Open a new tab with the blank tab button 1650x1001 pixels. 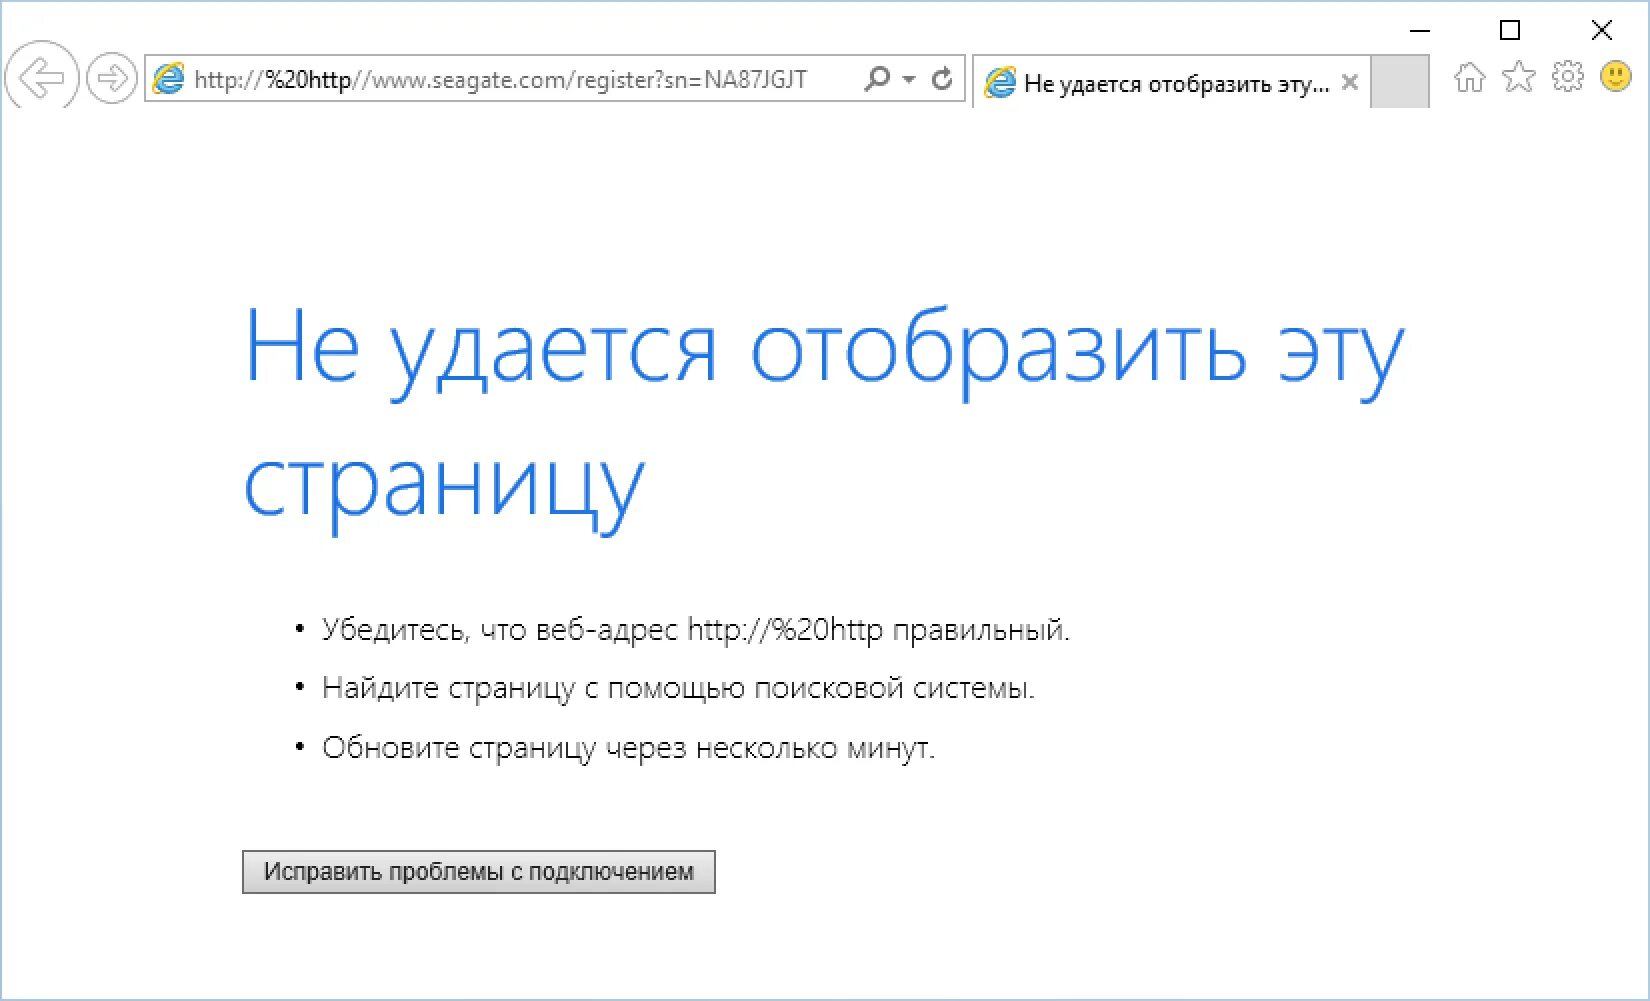tap(1399, 82)
